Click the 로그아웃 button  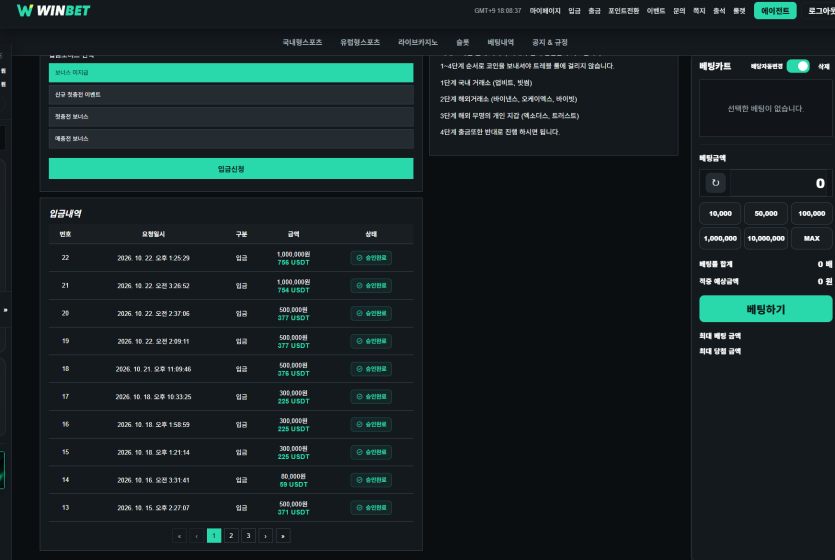tap(820, 11)
